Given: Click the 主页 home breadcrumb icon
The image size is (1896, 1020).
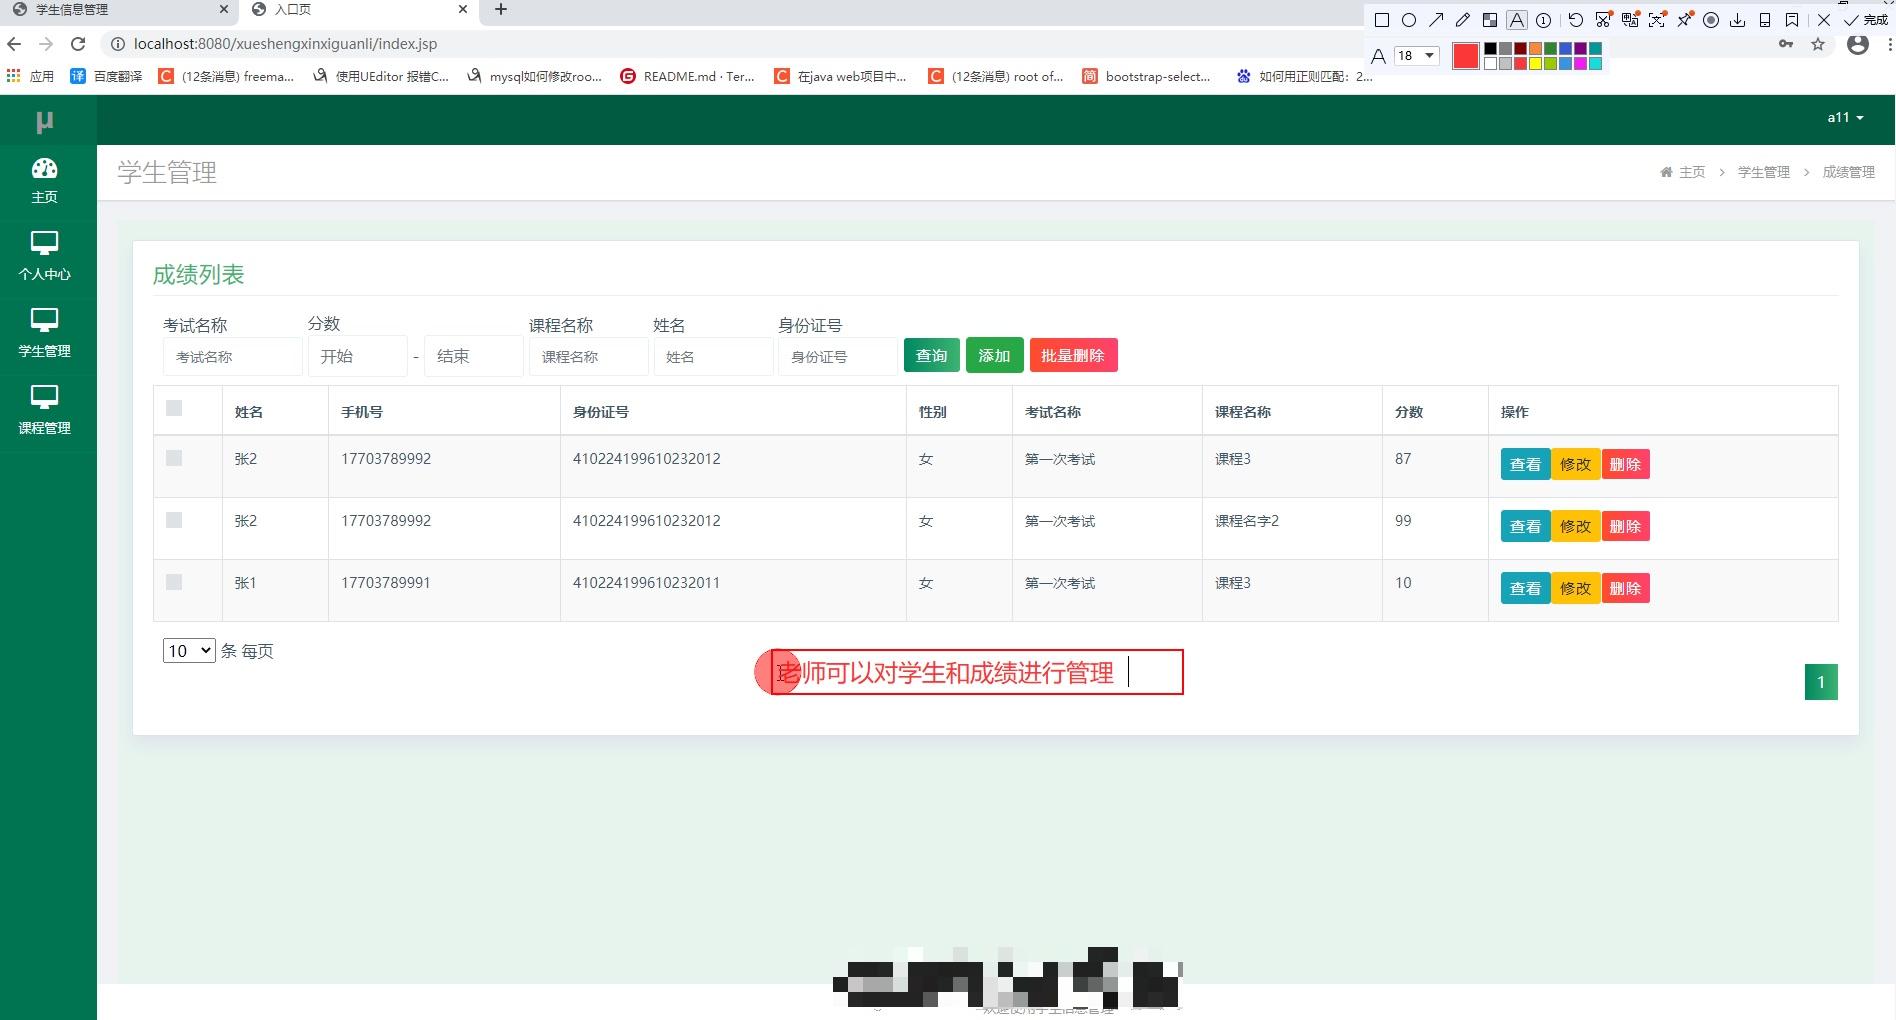Looking at the screenshot, I should pos(1667,172).
